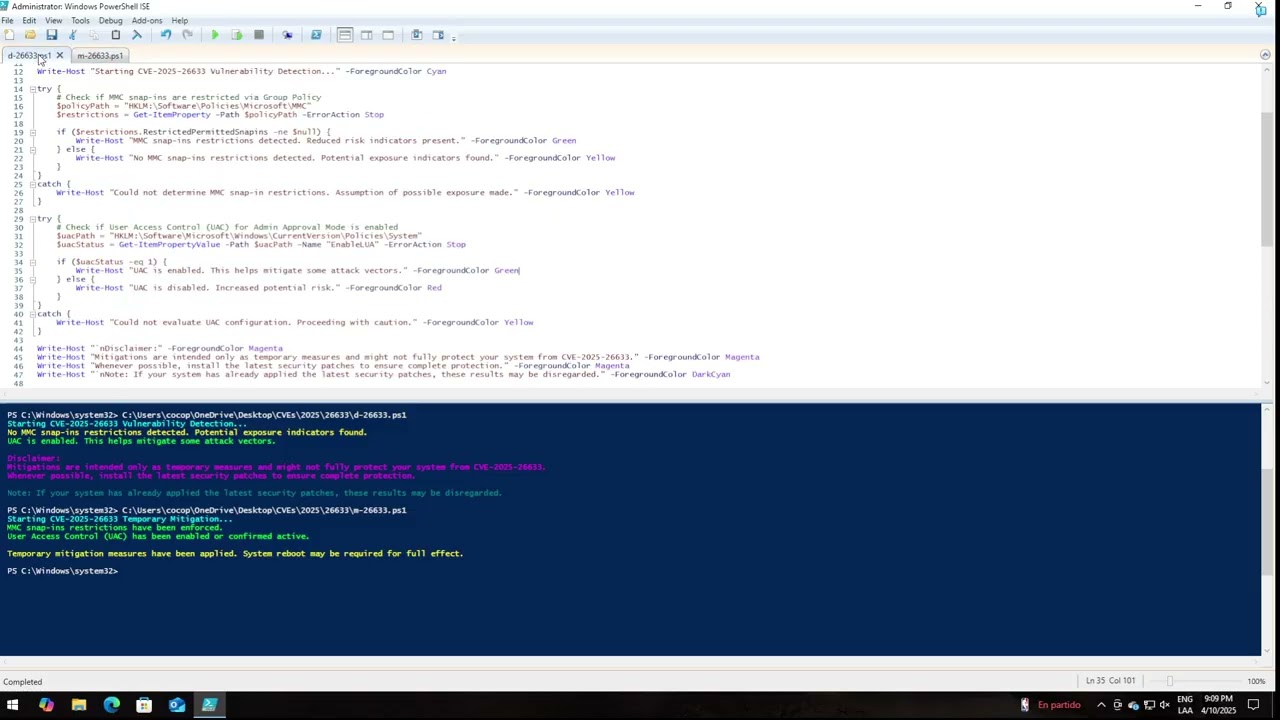Switch to the m-26633.ps1 tab
Image resolution: width=1280 pixels, height=720 pixels.
(x=100, y=56)
